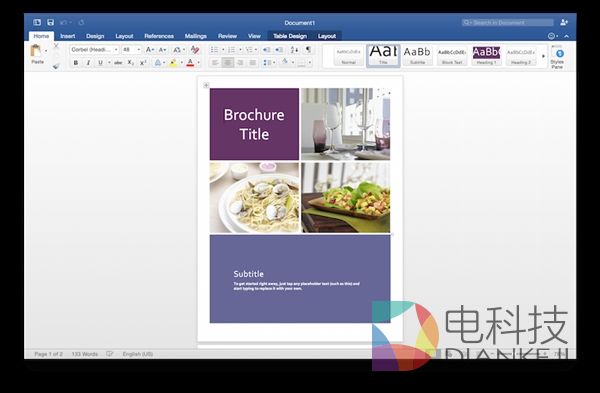Click the yellow text highlight color button
This screenshot has height=393, width=600.
pos(173,63)
